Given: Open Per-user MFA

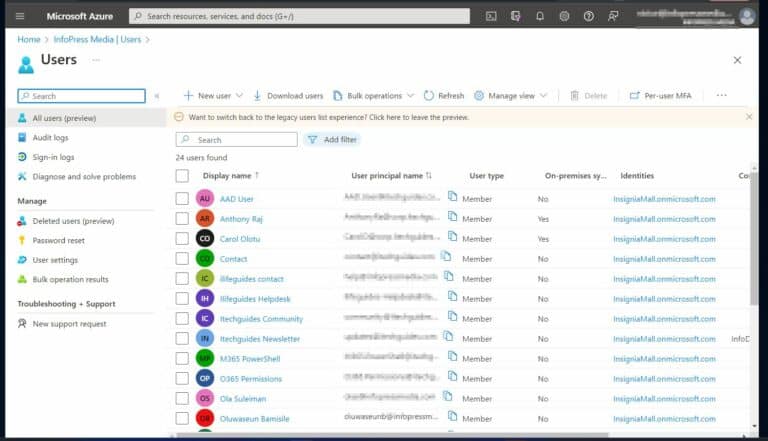Looking at the screenshot, I should pyautogui.click(x=660, y=96).
